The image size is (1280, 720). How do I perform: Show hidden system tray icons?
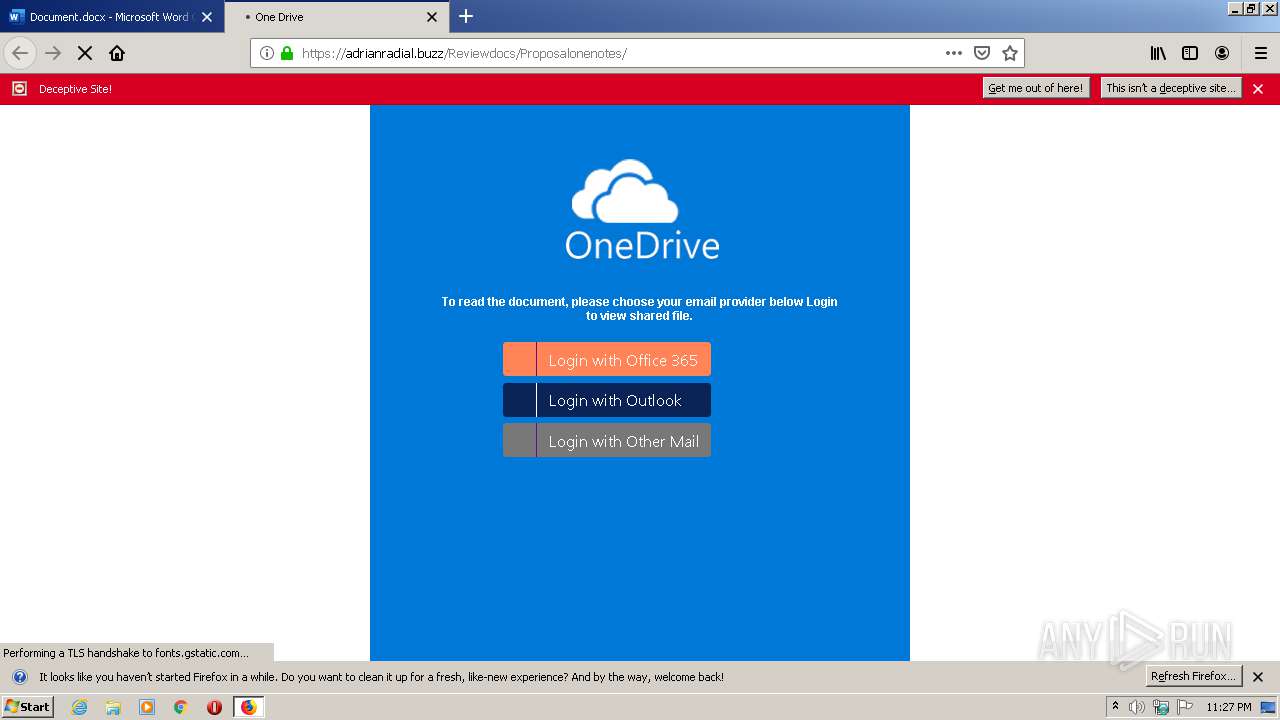click(x=1115, y=707)
